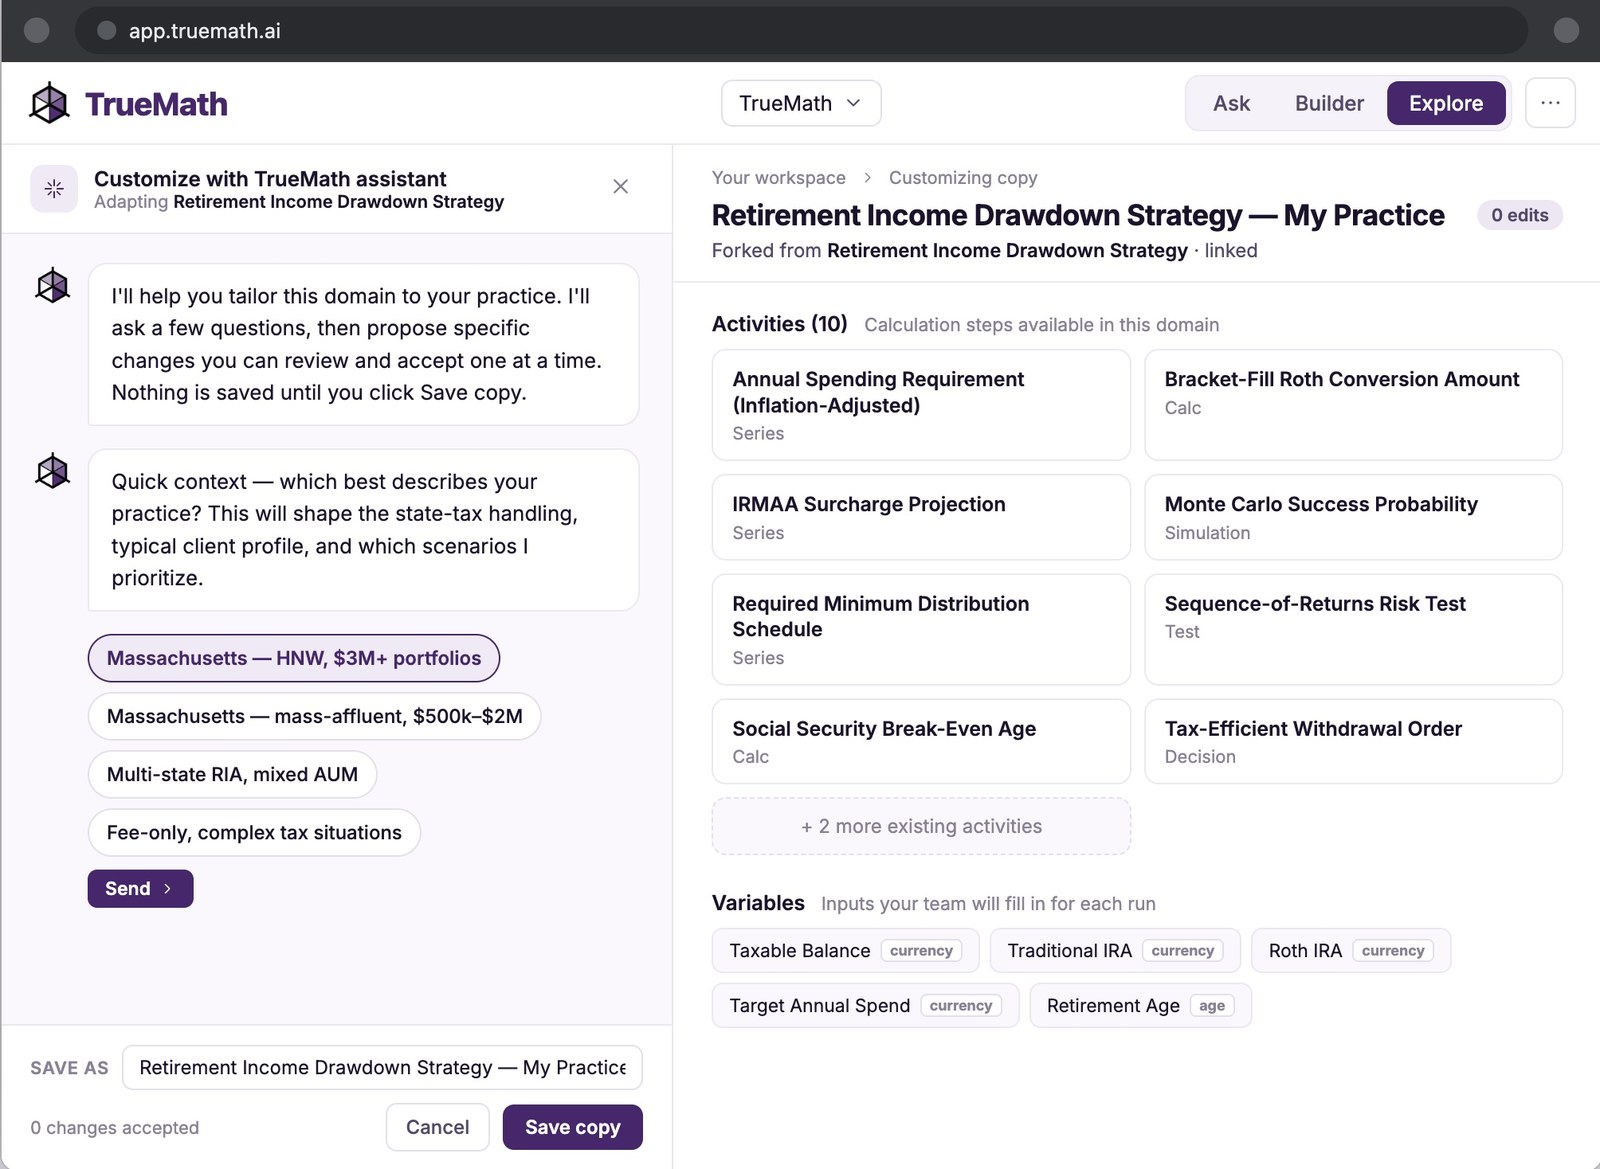Open Required Minimum Distribution Schedule card
Image resolution: width=1600 pixels, height=1169 pixels.
pyautogui.click(x=921, y=629)
